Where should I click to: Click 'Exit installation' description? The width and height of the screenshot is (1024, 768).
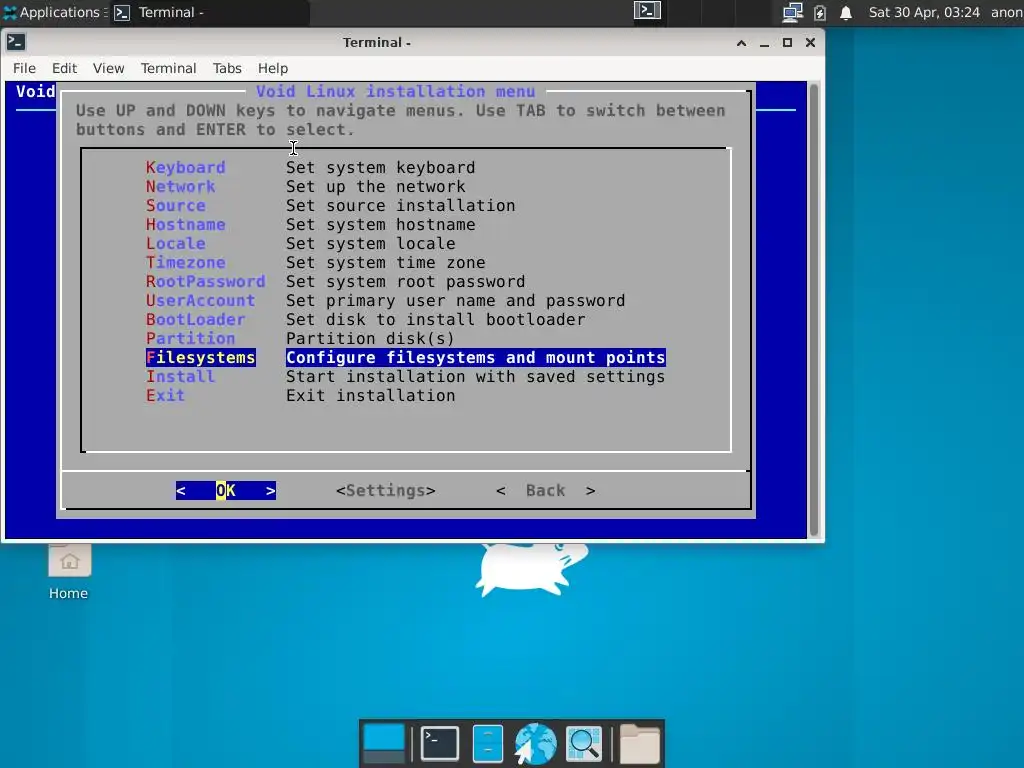pos(370,395)
